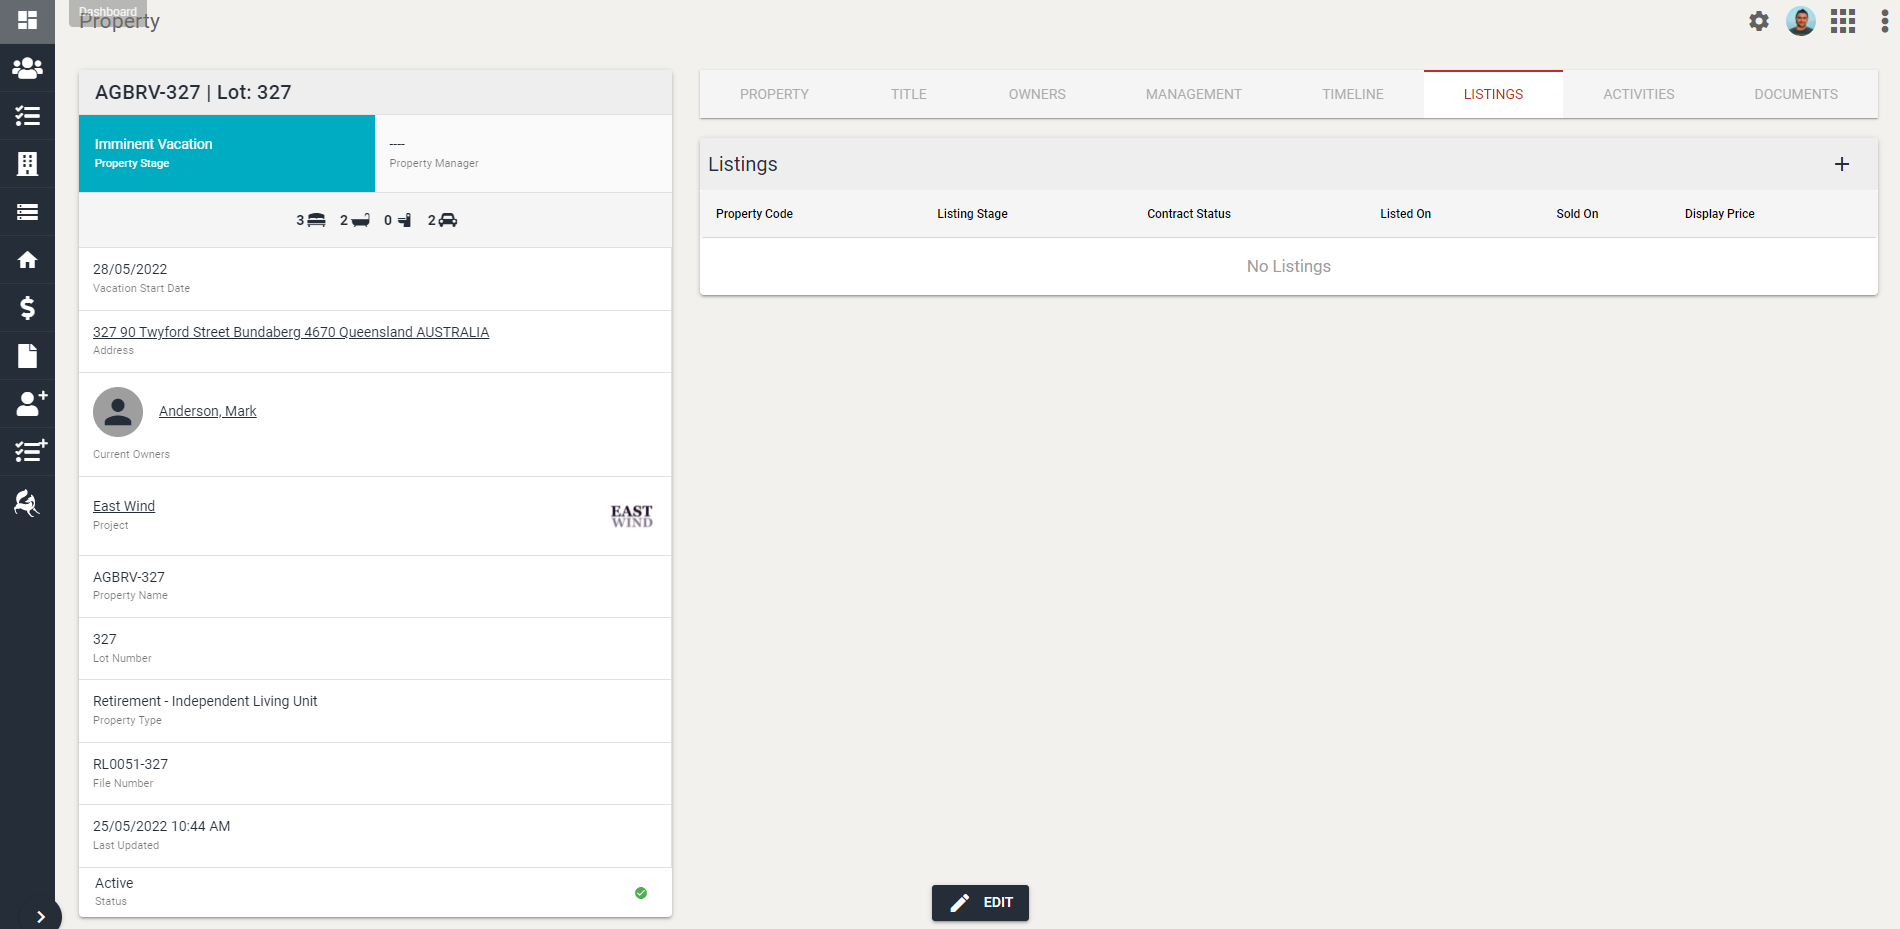Image resolution: width=1900 pixels, height=929 pixels.
Task: Add a new listing with plus icon
Action: (x=1841, y=164)
